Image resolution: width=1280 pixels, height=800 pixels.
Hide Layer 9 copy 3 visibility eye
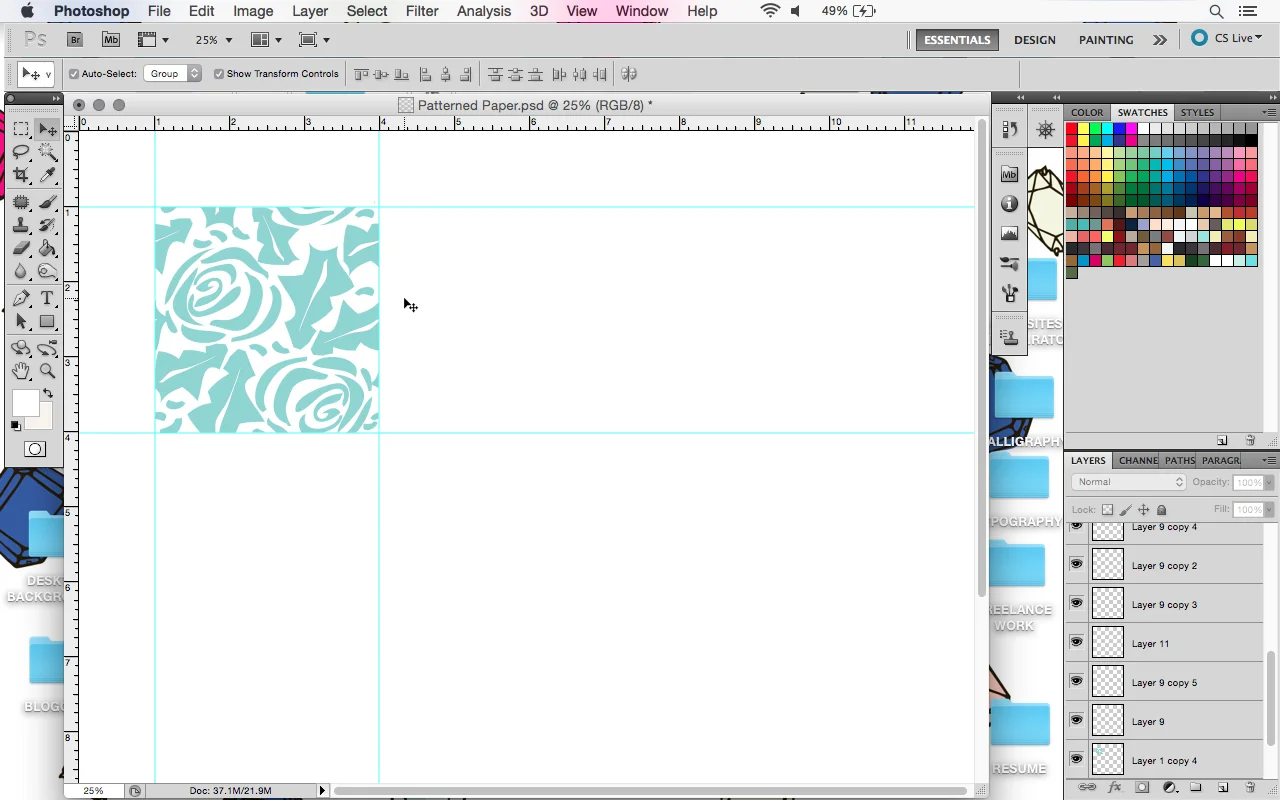point(1076,604)
